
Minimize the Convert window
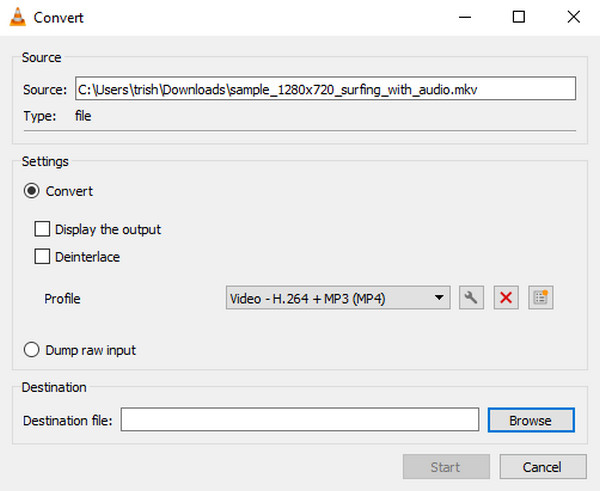click(x=465, y=17)
